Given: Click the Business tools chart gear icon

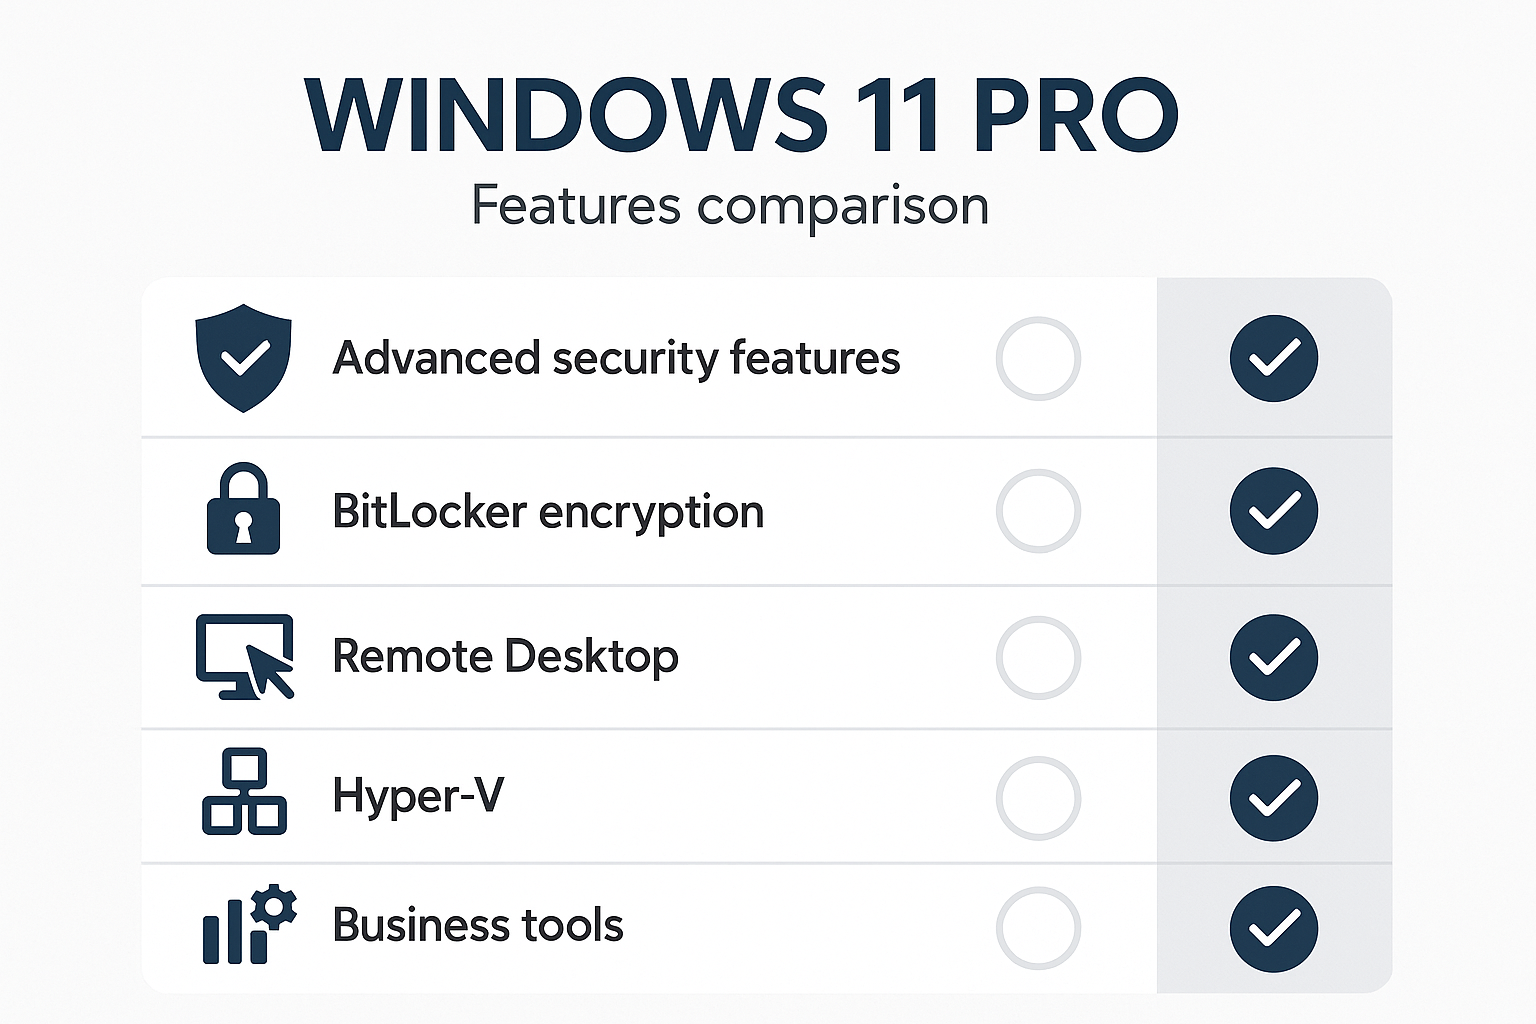Looking at the screenshot, I should point(249,925).
